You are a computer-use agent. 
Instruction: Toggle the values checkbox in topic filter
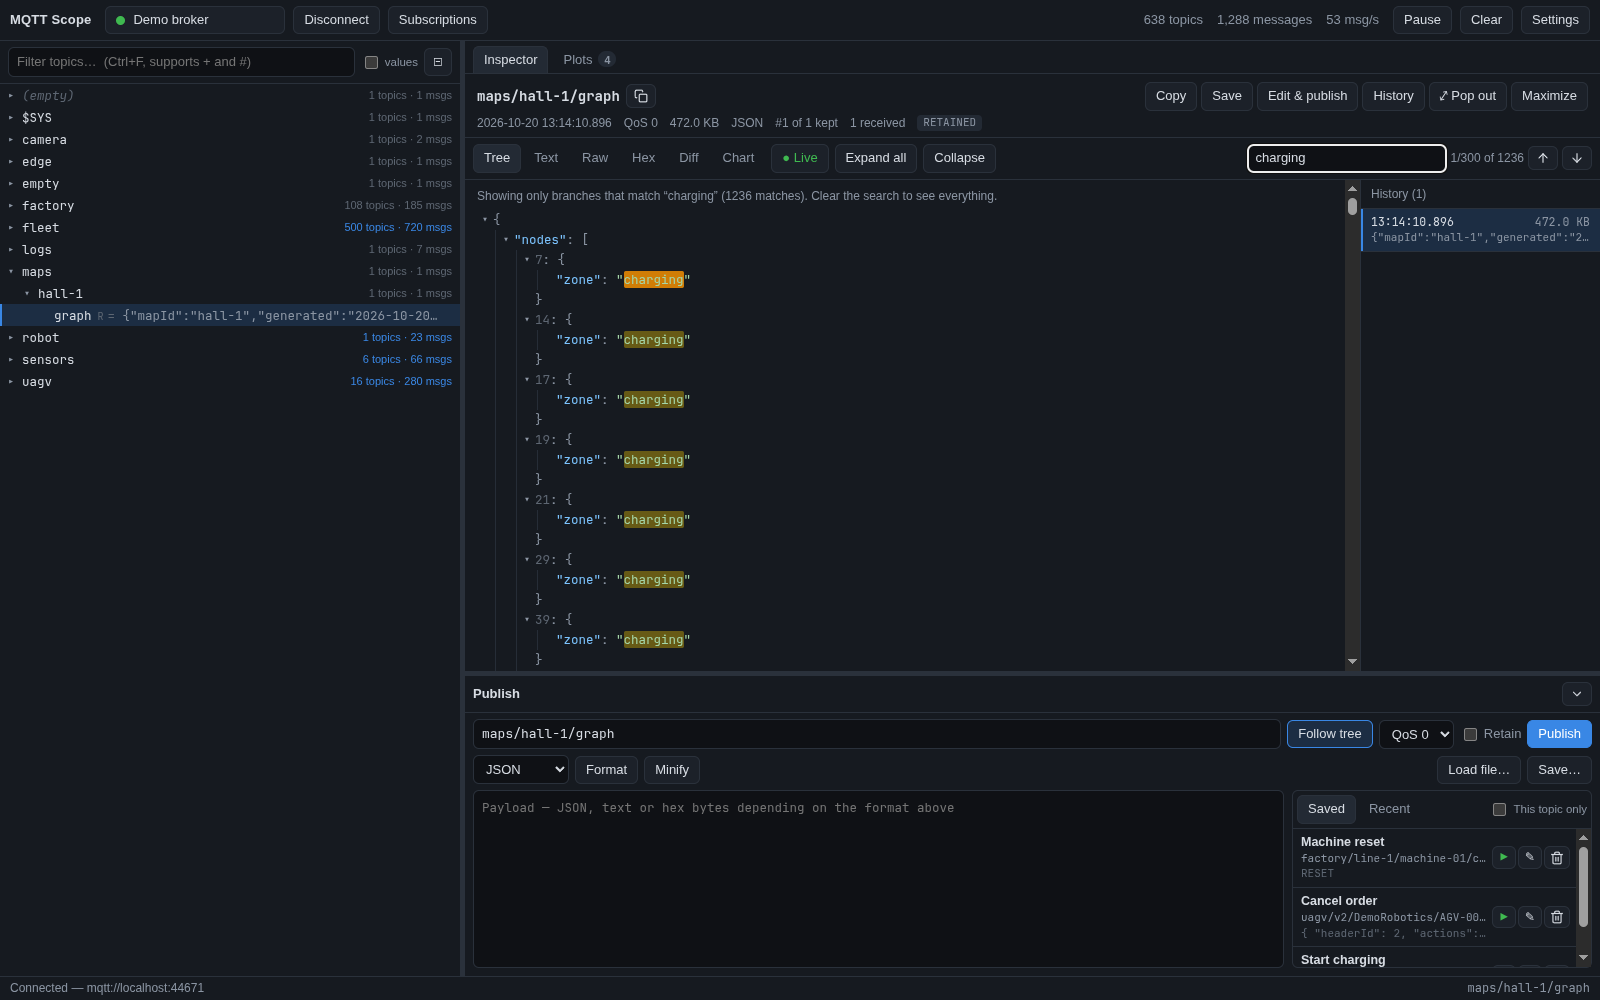pos(372,62)
